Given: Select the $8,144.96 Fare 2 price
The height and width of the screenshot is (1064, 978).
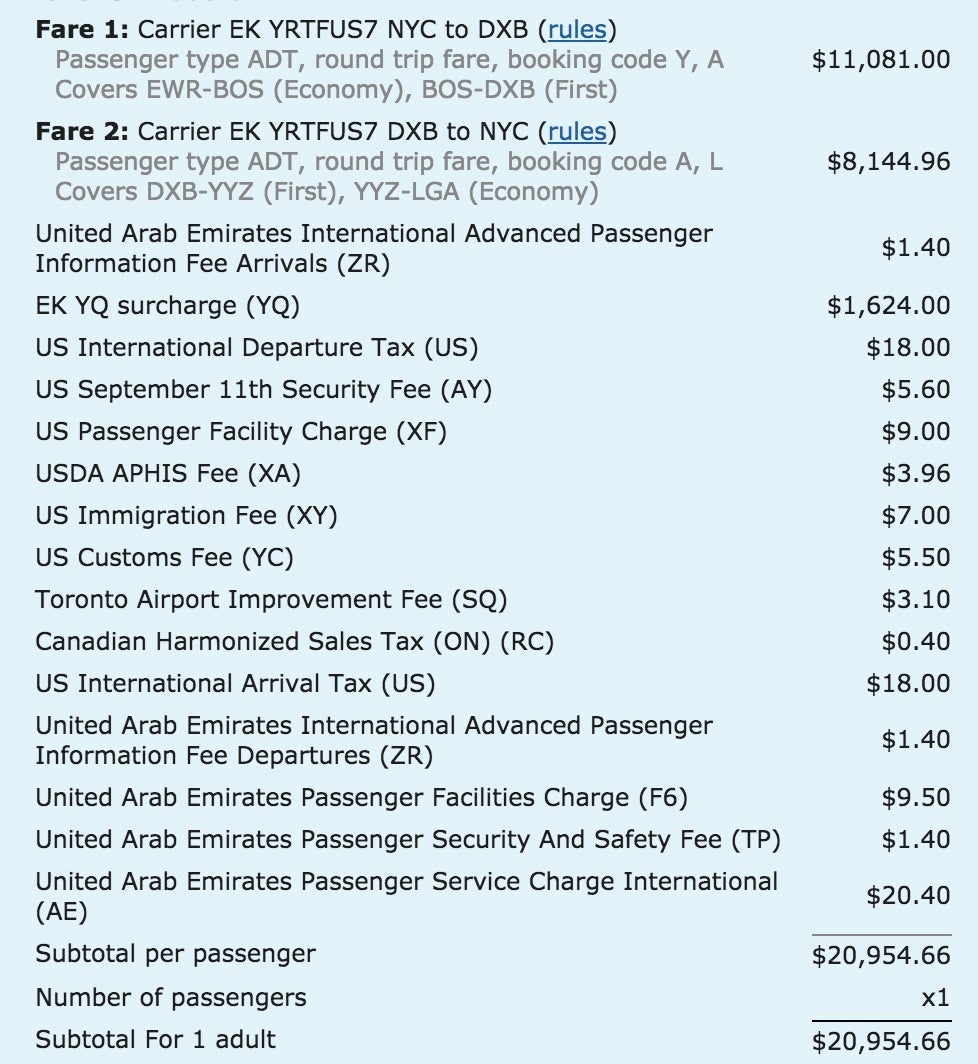Looking at the screenshot, I should tap(888, 162).
